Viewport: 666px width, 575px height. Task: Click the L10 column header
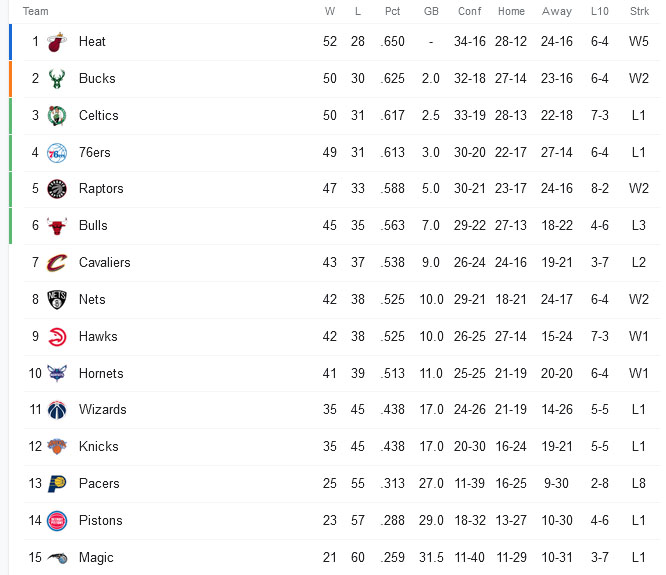point(600,11)
